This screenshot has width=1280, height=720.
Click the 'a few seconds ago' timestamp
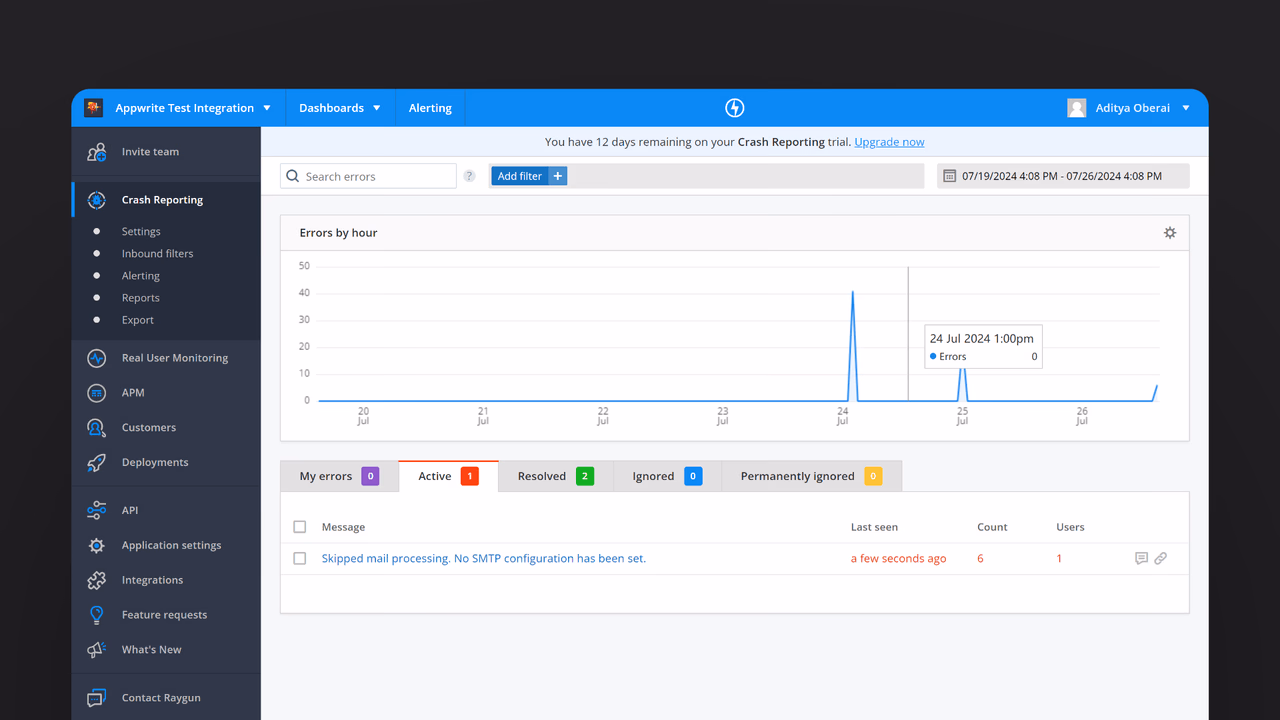pyautogui.click(x=898, y=558)
